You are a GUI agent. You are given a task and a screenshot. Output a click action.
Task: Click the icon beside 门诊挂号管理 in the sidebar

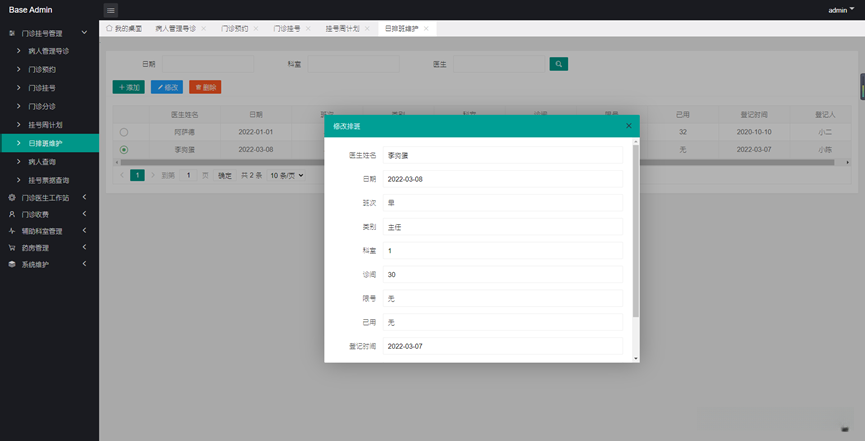[x=12, y=34]
